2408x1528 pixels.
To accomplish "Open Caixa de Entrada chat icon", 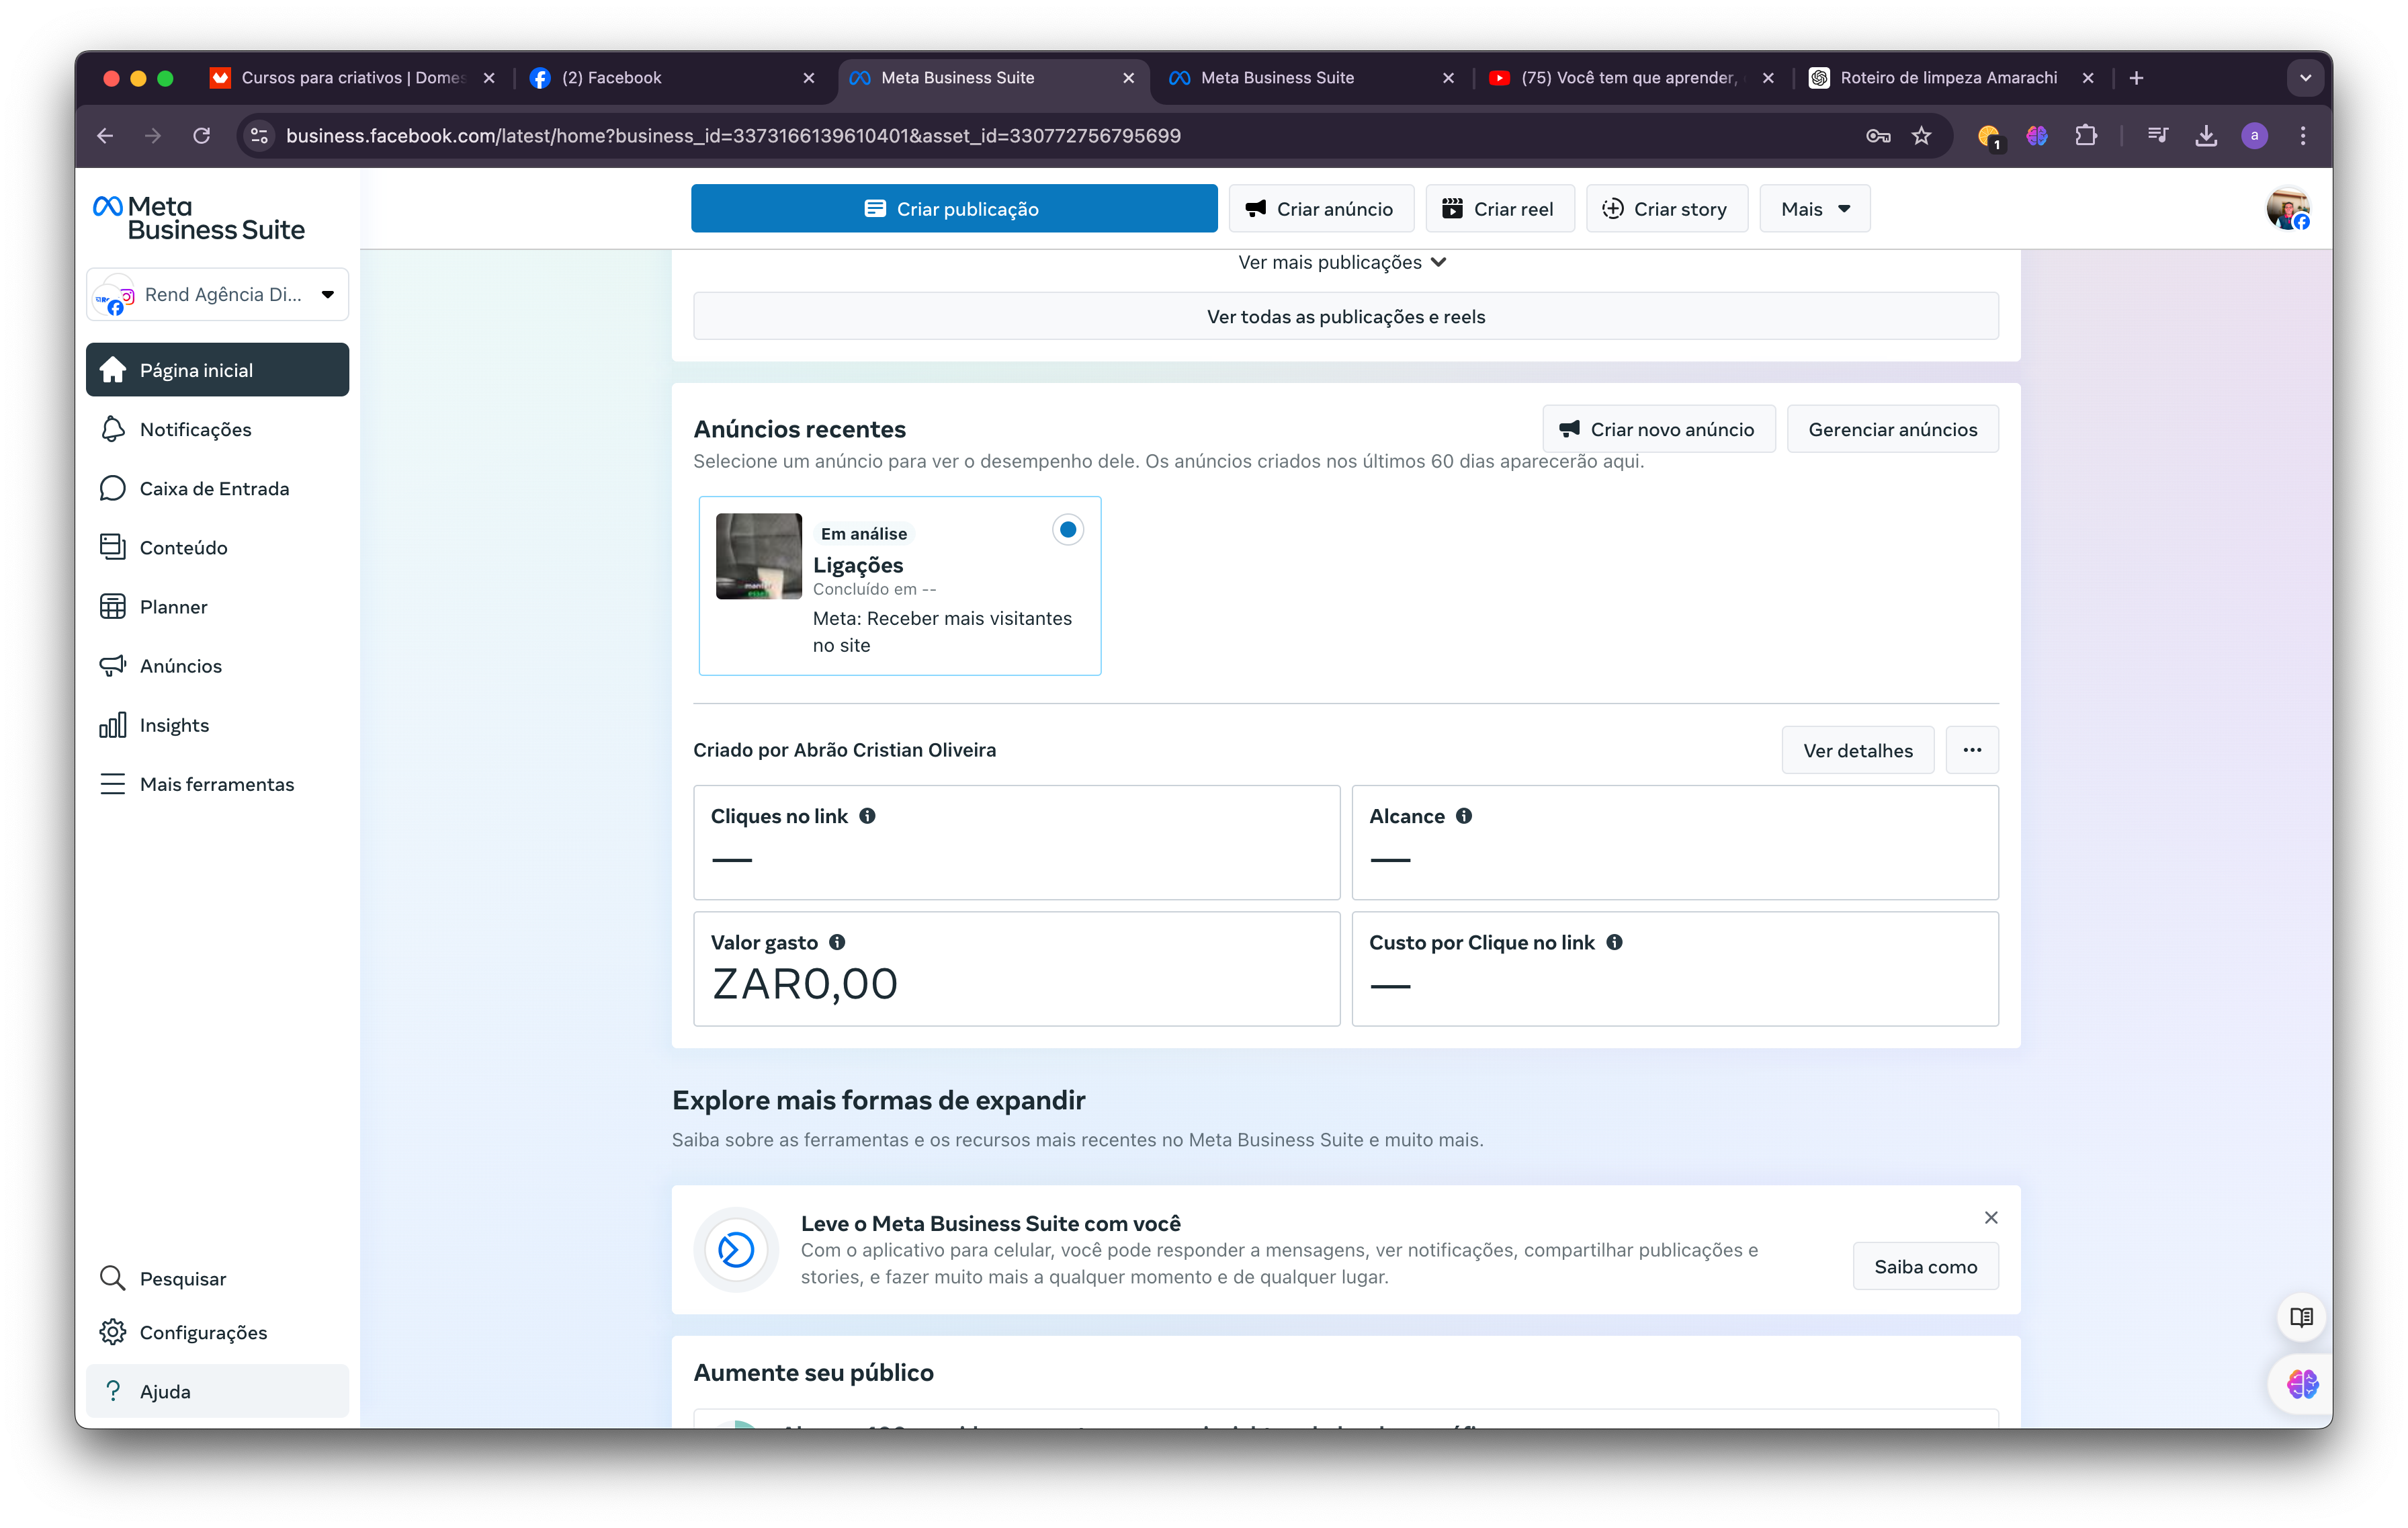I will tap(113, 488).
